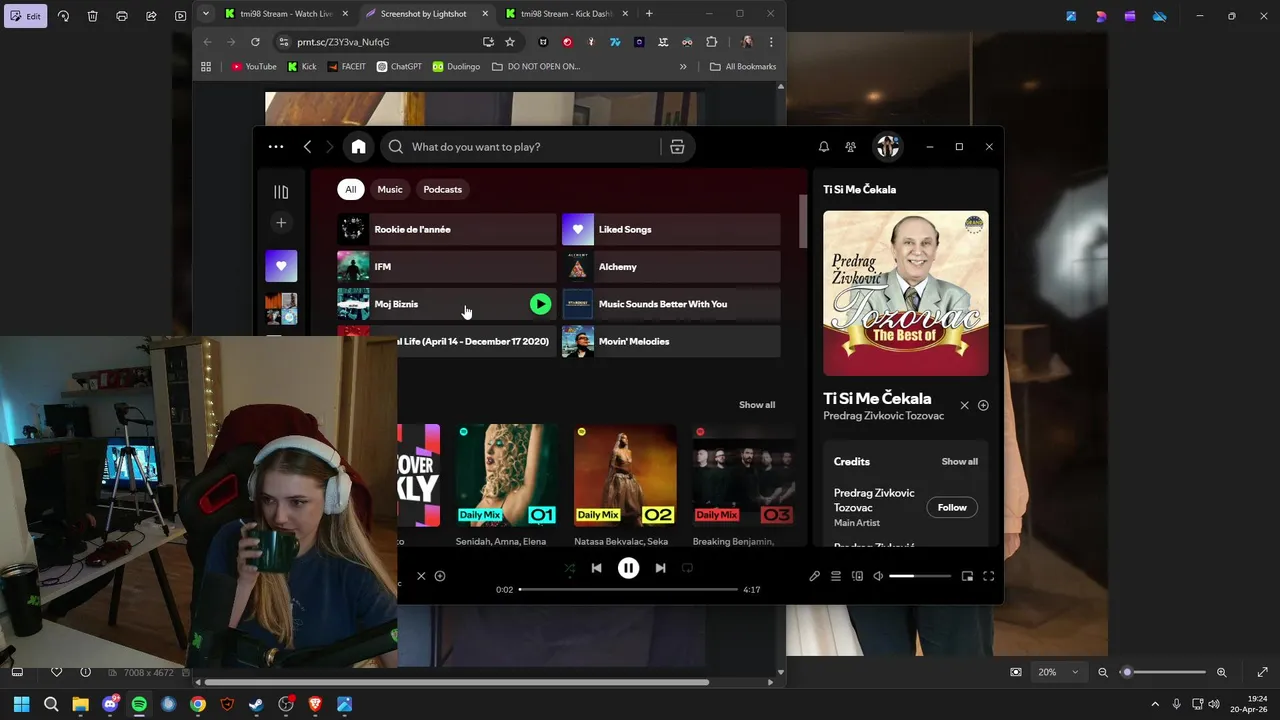Reload the page in Chrome
The width and height of the screenshot is (1280, 720).
pos(255,42)
